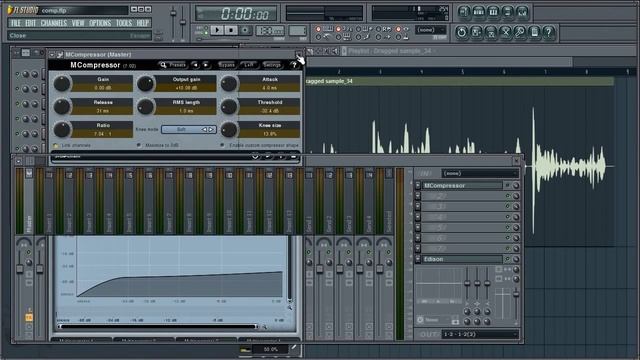The image size is (640, 360).
Task: Toggle MCompressor effect slot enable switch
Action: pyautogui.click(x=508, y=185)
